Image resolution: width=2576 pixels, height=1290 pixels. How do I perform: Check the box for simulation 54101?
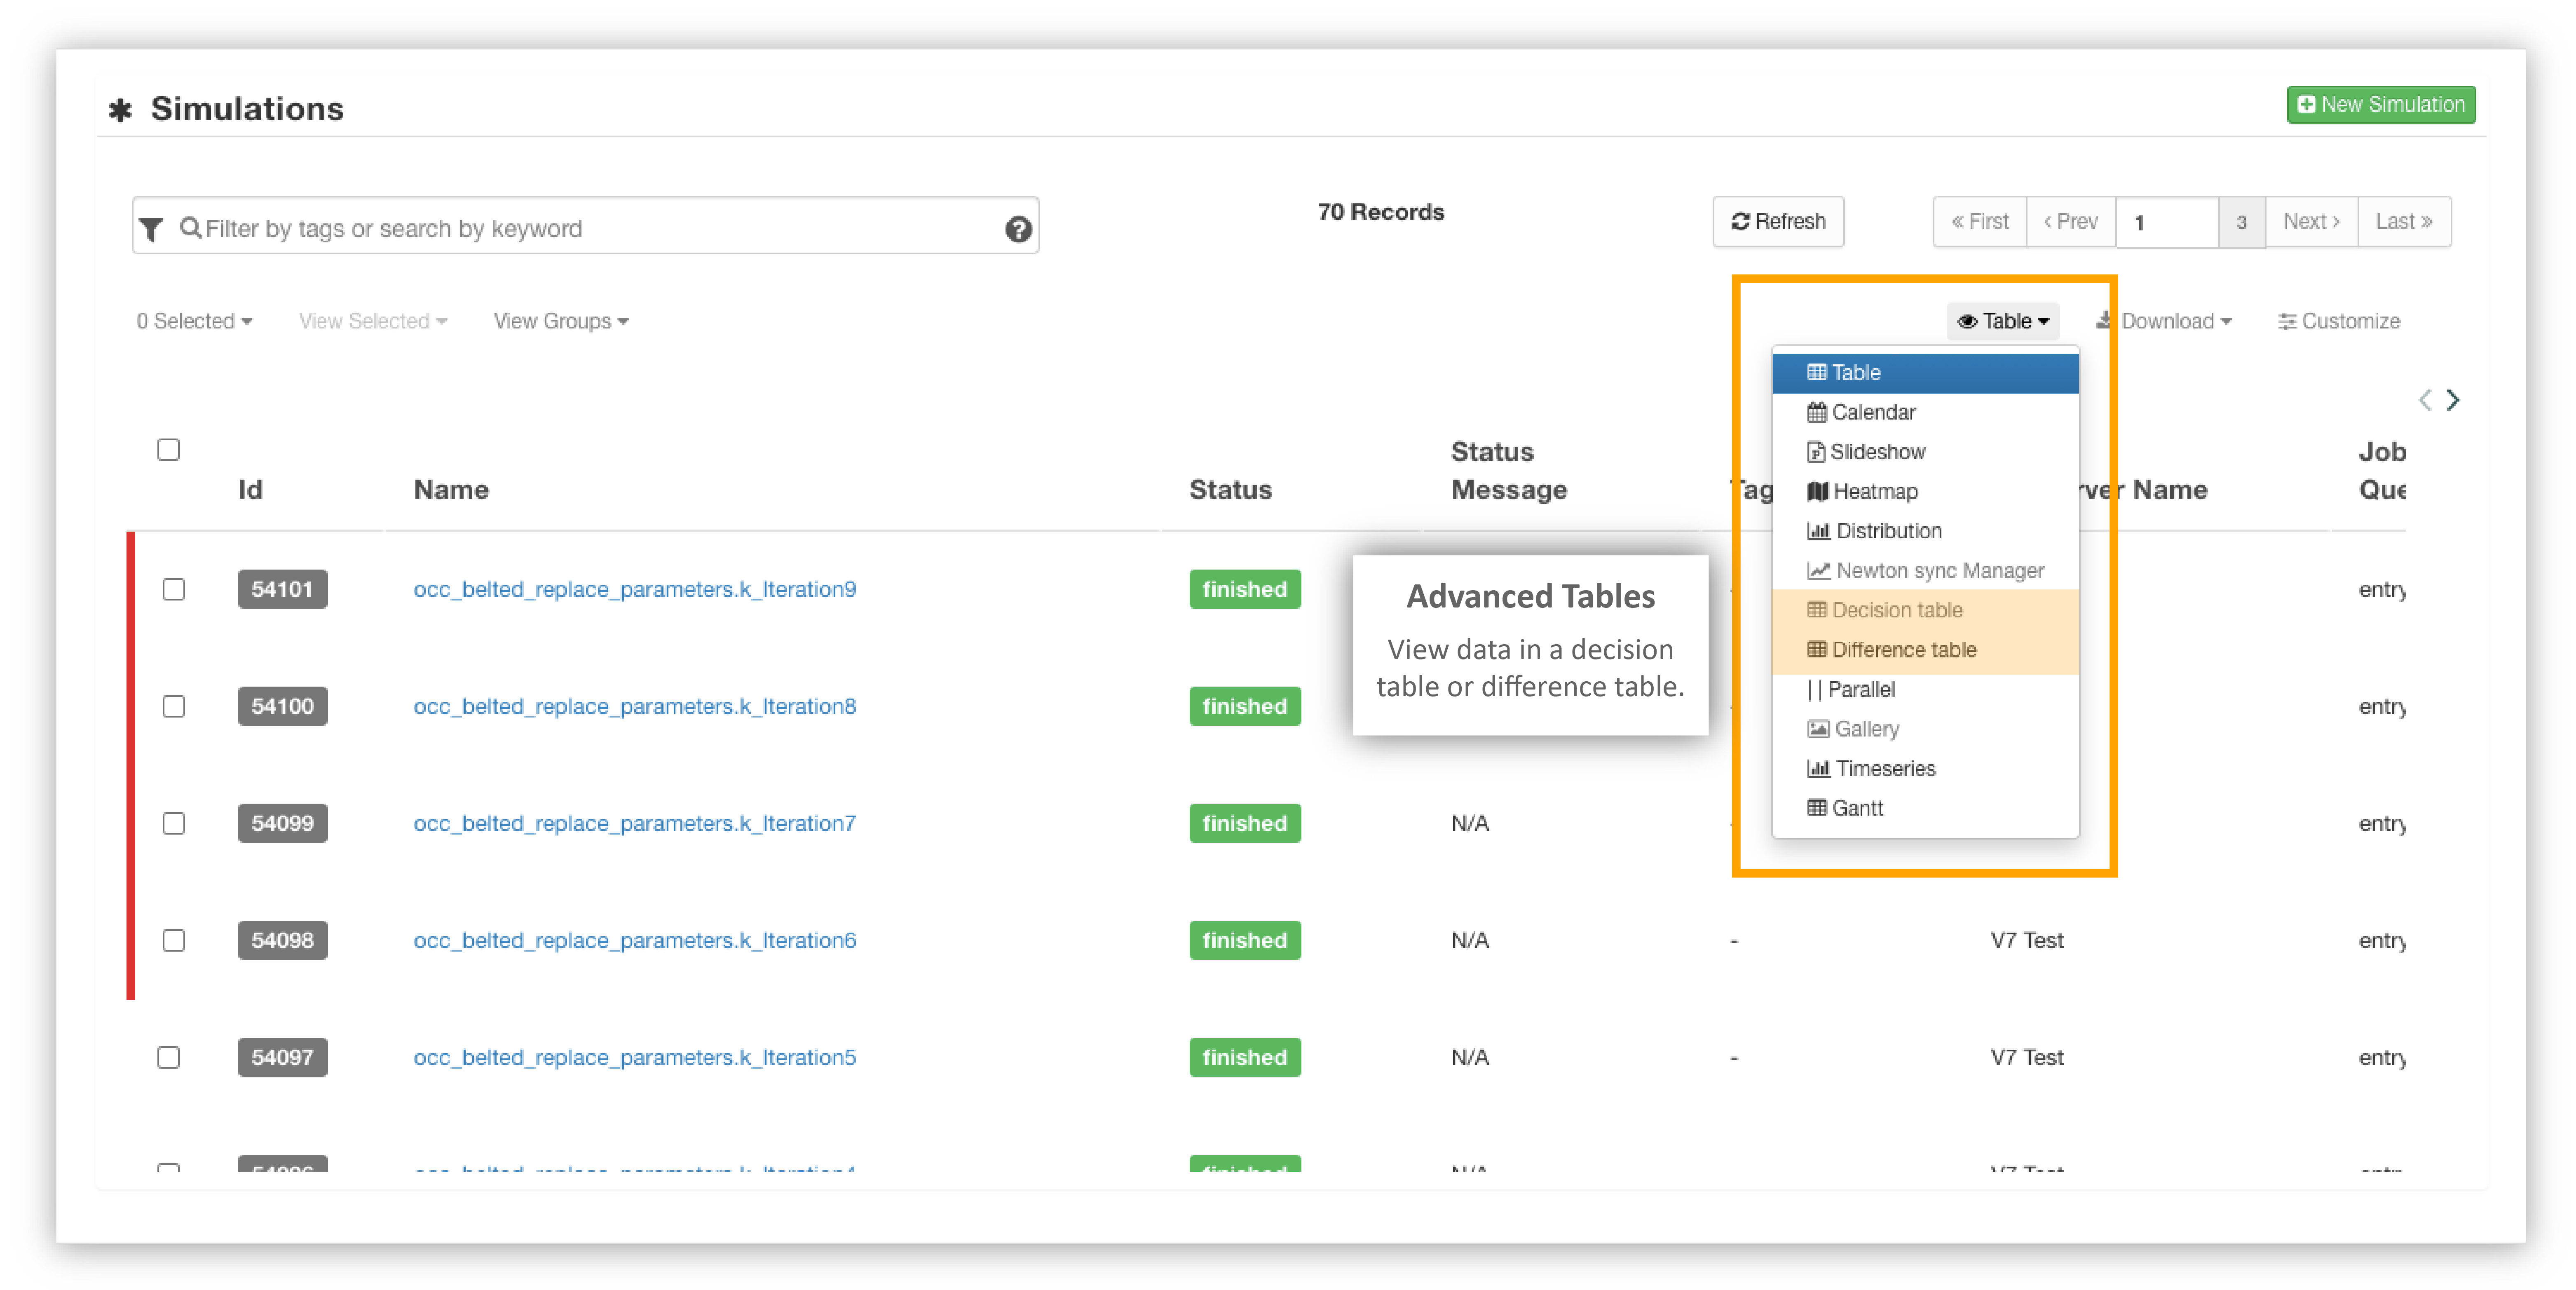coord(174,589)
